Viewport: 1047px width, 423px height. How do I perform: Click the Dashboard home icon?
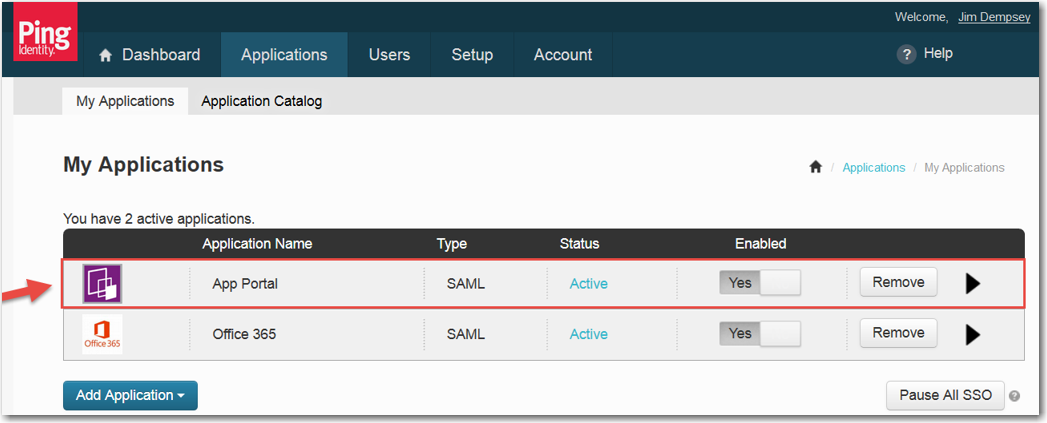106,56
